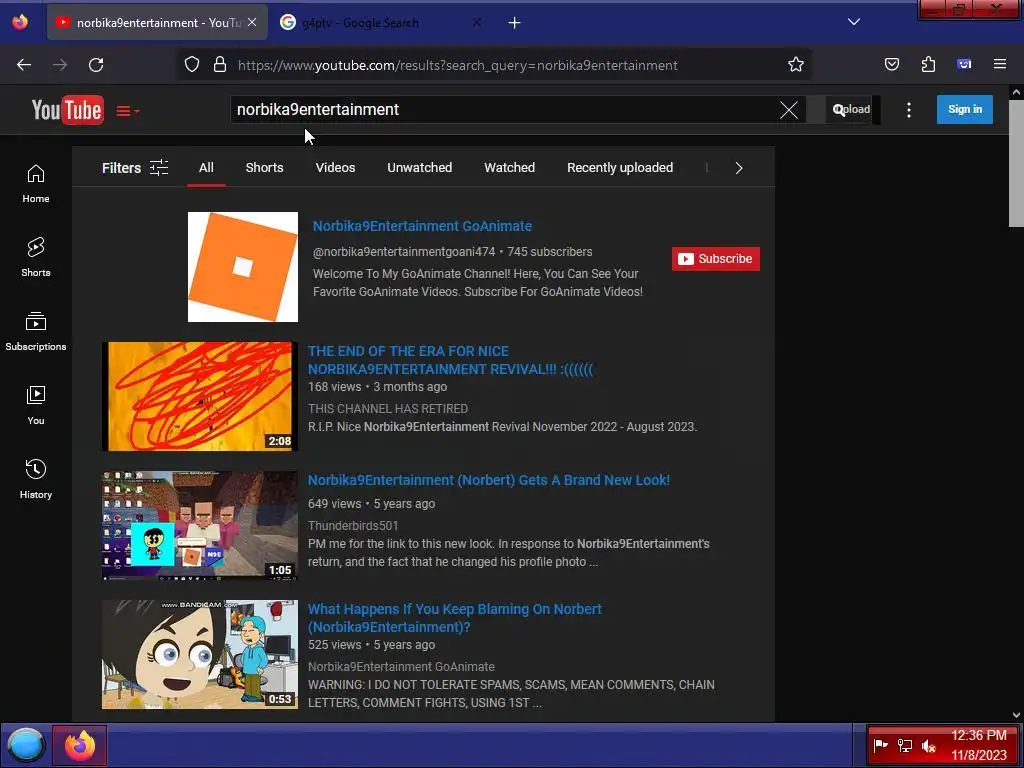This screenshot has width=1024, height=768.
Task: Click the YouTube logo
Action: click(x=67, y=110)
